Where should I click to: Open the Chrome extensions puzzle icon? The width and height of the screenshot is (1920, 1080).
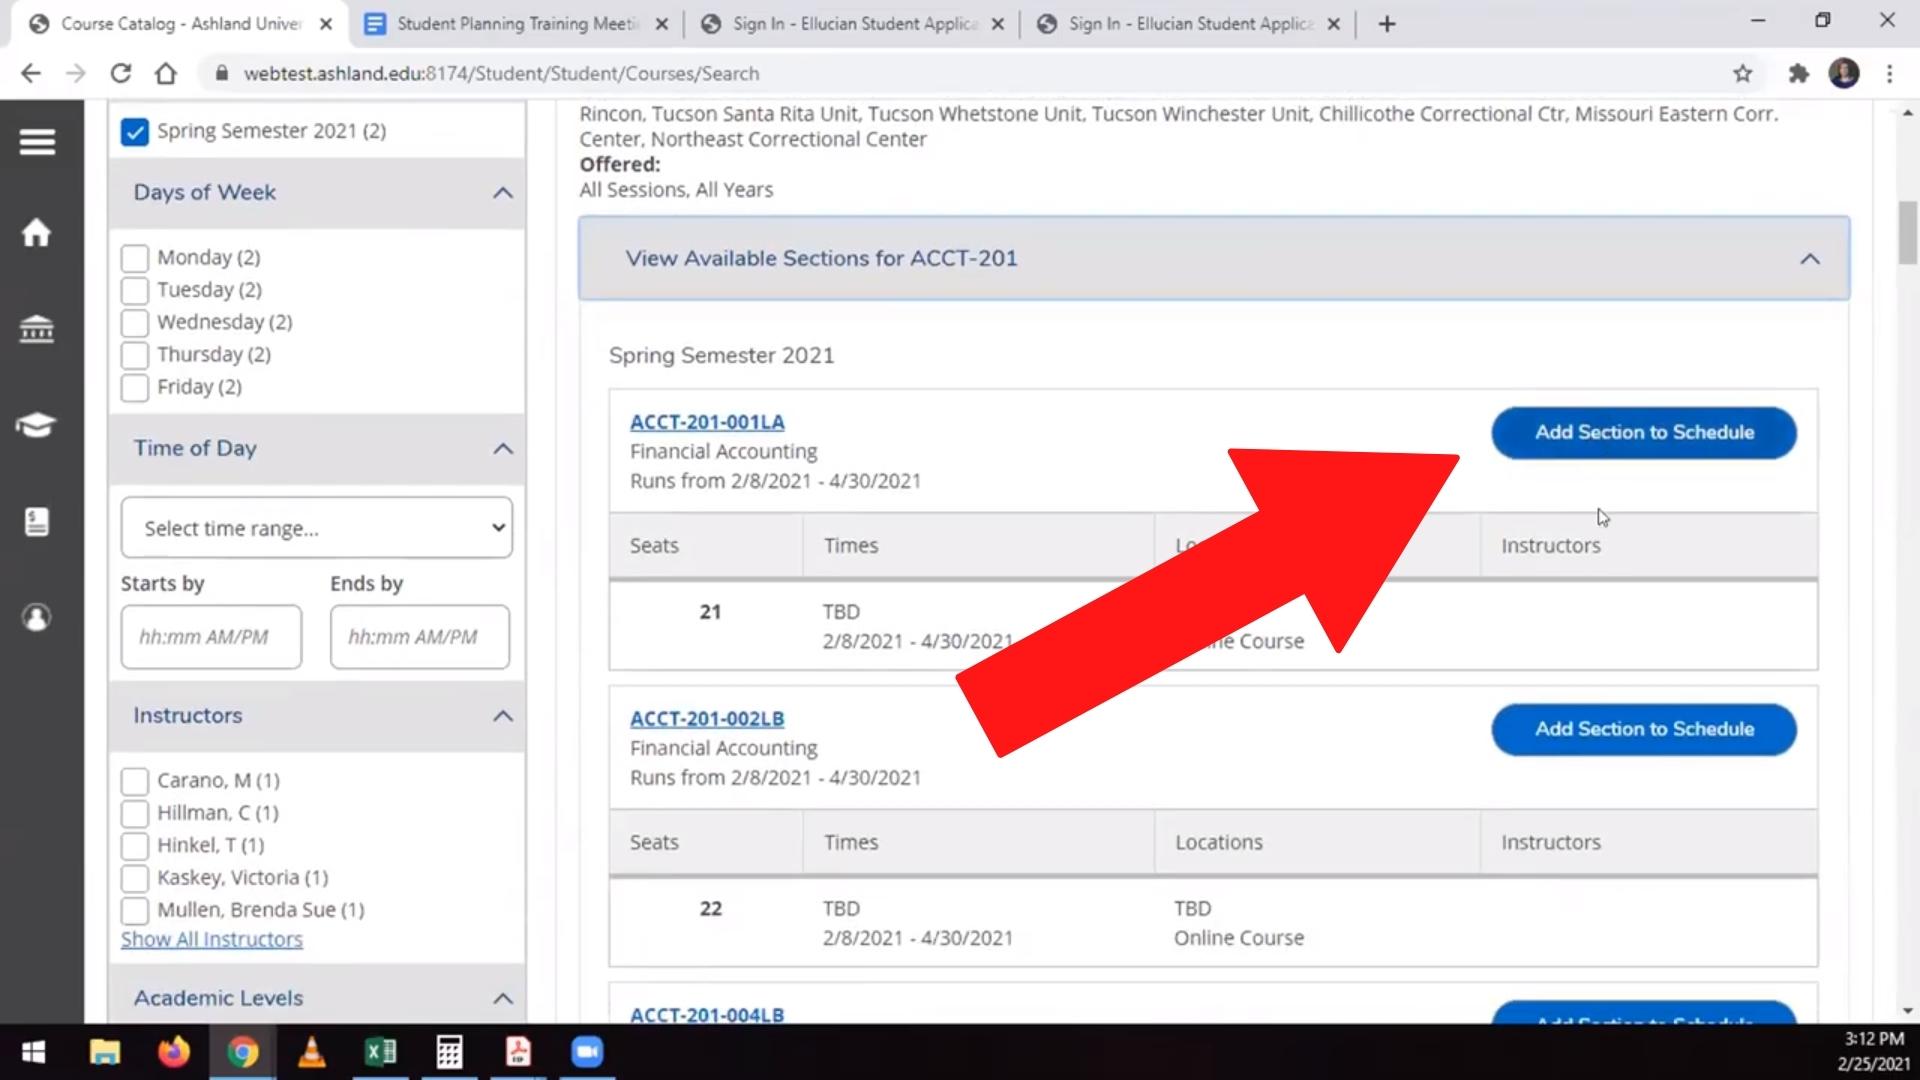point(1798,73)
